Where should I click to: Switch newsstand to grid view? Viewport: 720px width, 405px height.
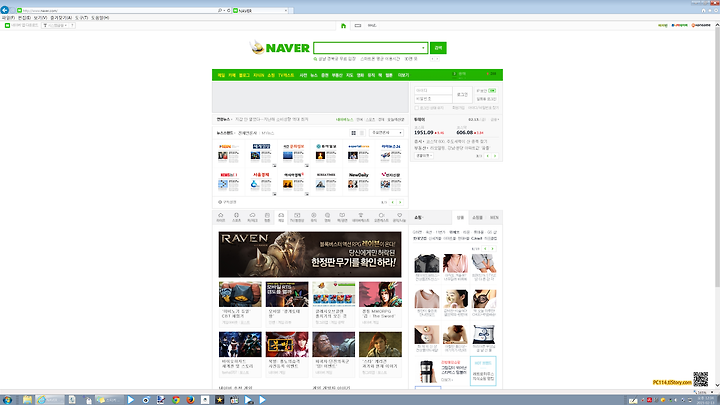[354, 133]
